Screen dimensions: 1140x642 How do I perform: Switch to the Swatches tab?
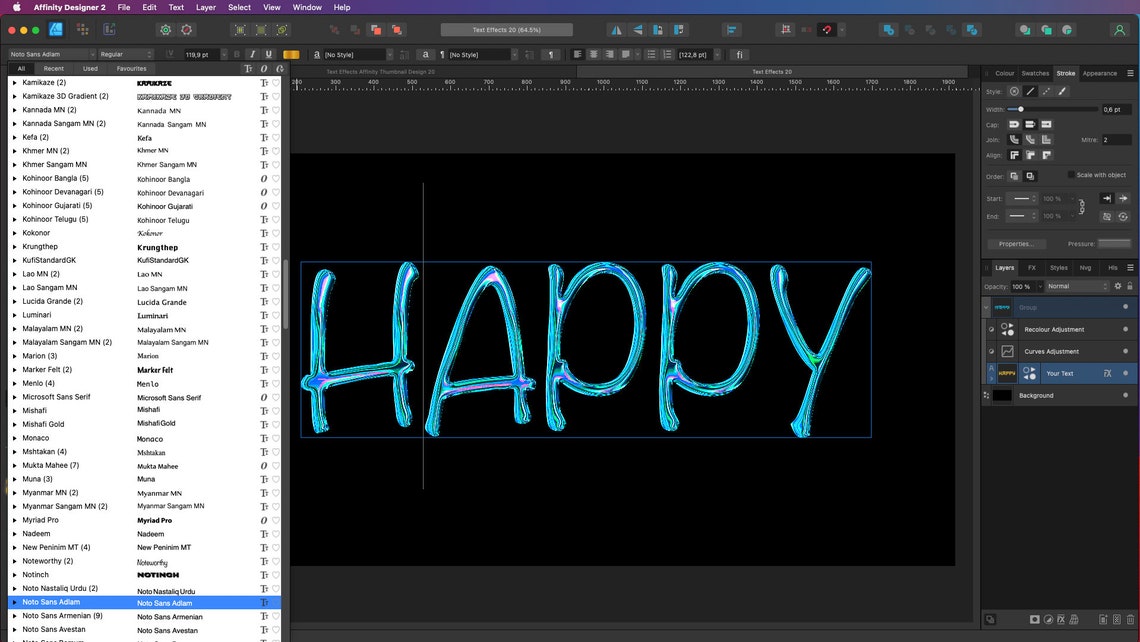point(1035,72)
